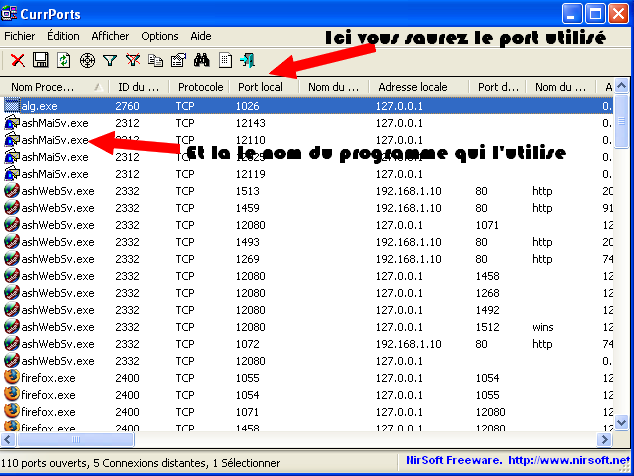Click firefox.exe icon in the port 1055 row
The width and height of the screenshot is (634, 476).
[x=12, y=377]
